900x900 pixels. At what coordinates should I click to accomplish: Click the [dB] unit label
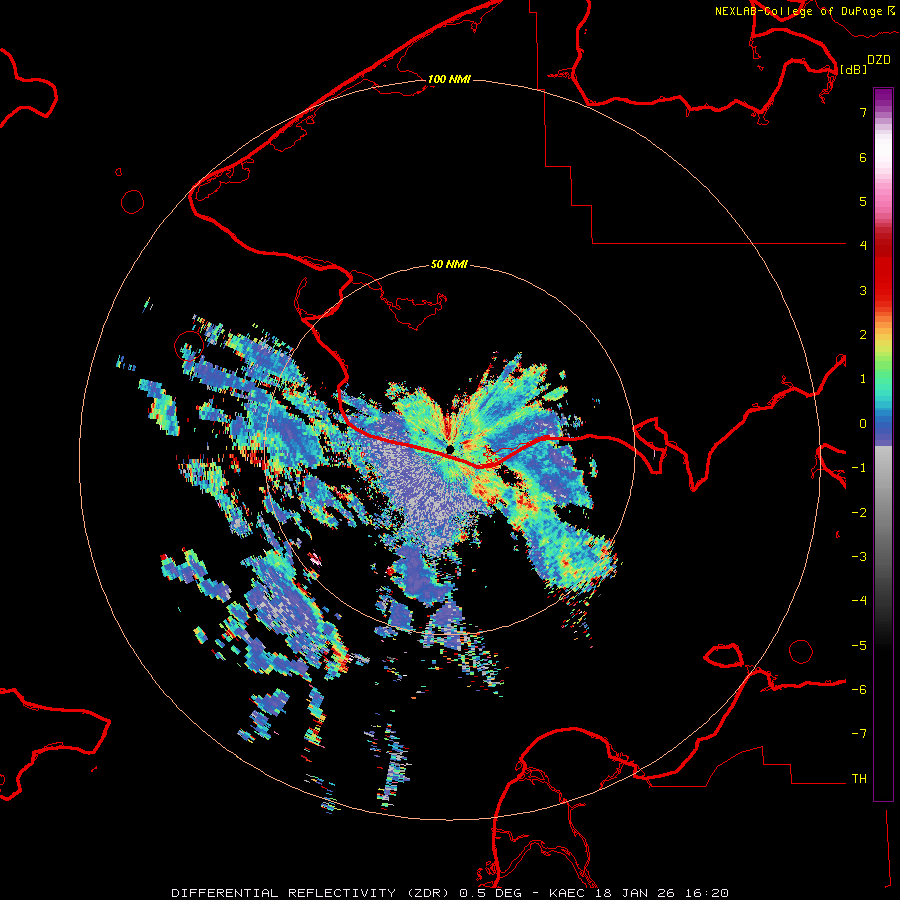click(854, 69)
